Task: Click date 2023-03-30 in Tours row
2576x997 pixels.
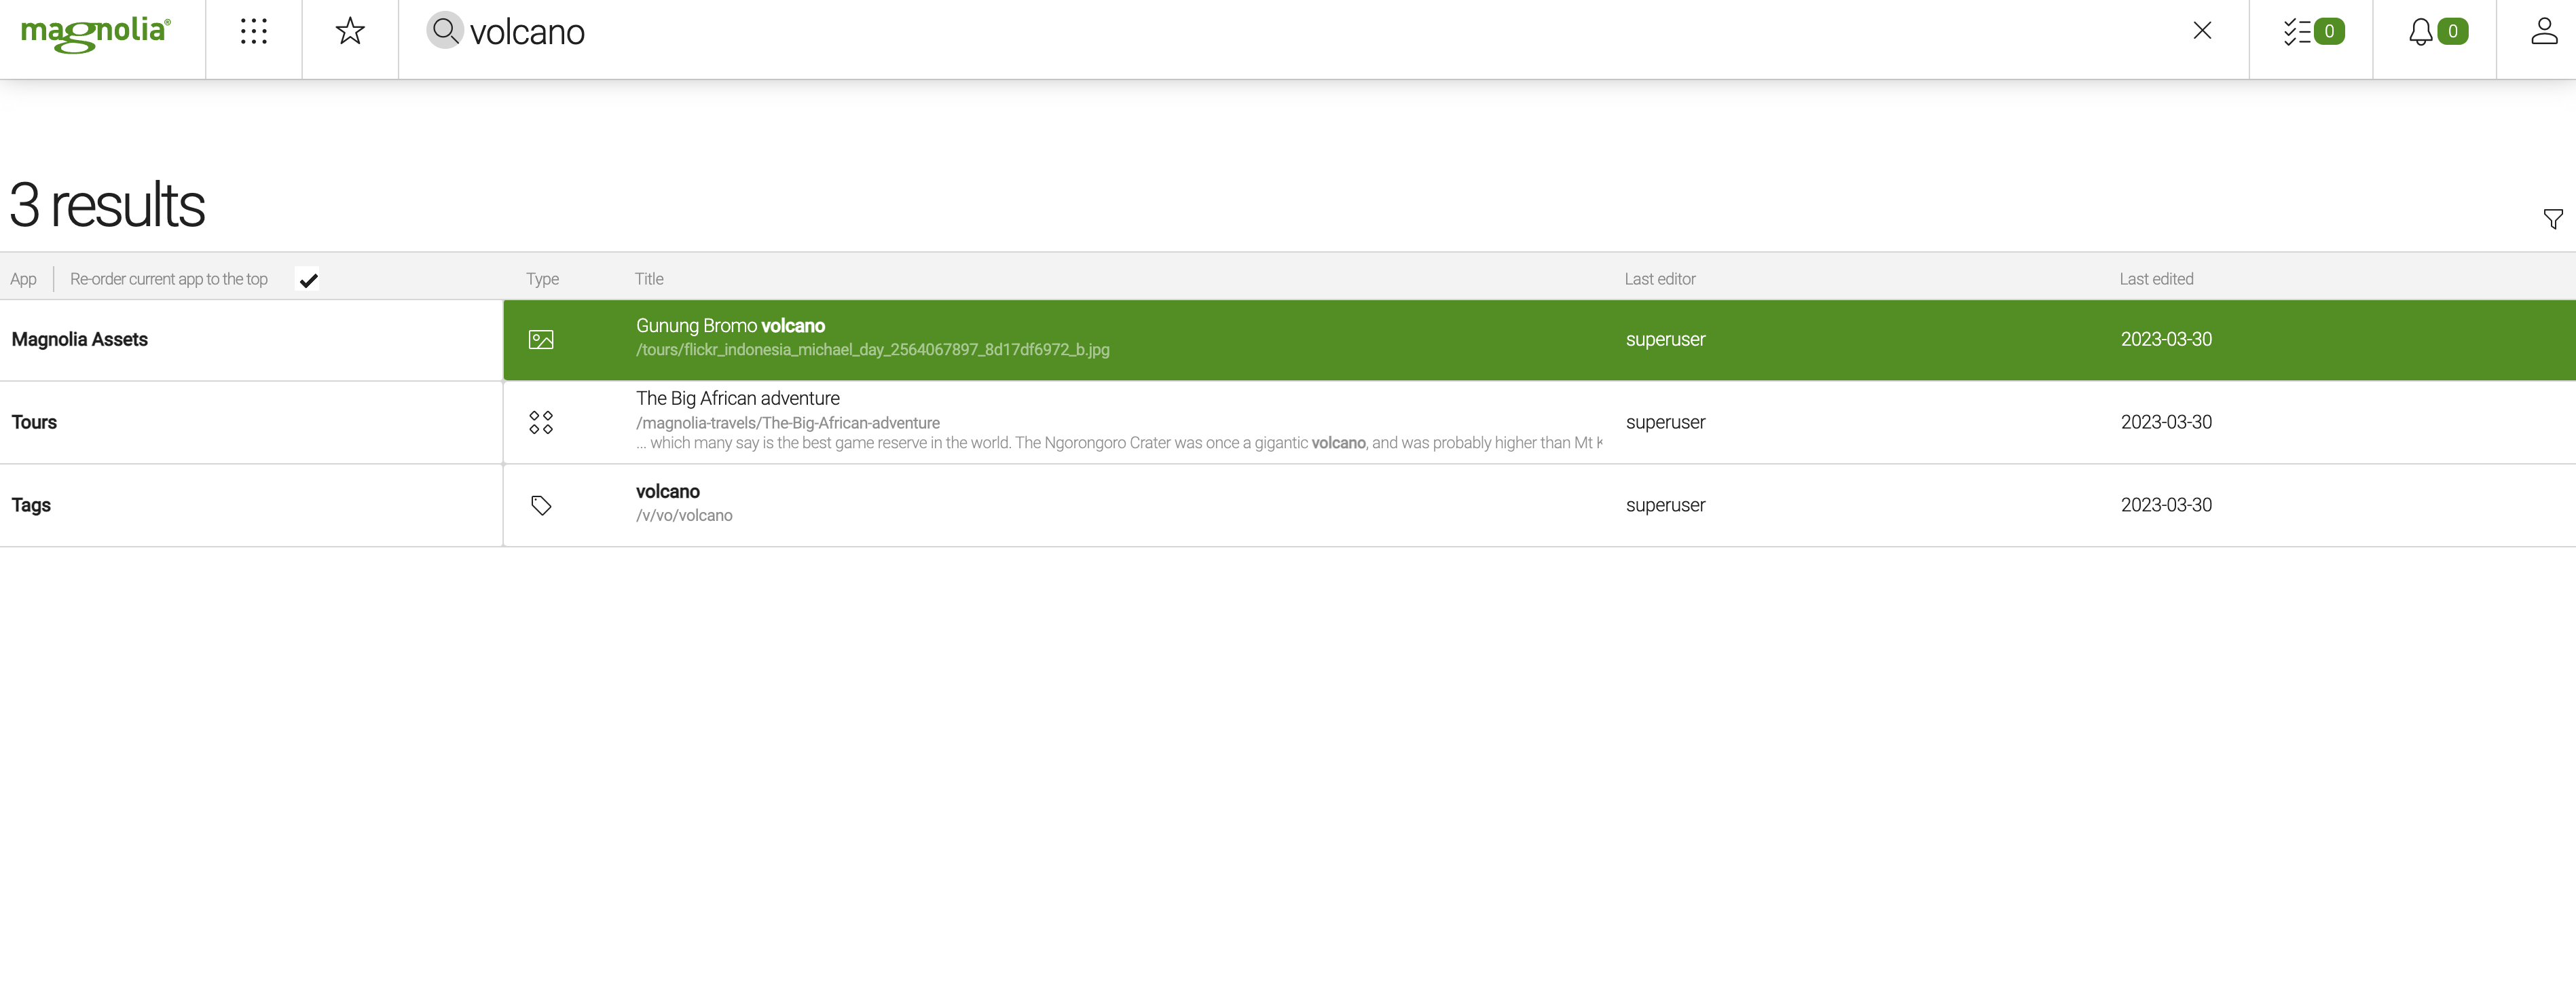Action: tap(2166, 422)
